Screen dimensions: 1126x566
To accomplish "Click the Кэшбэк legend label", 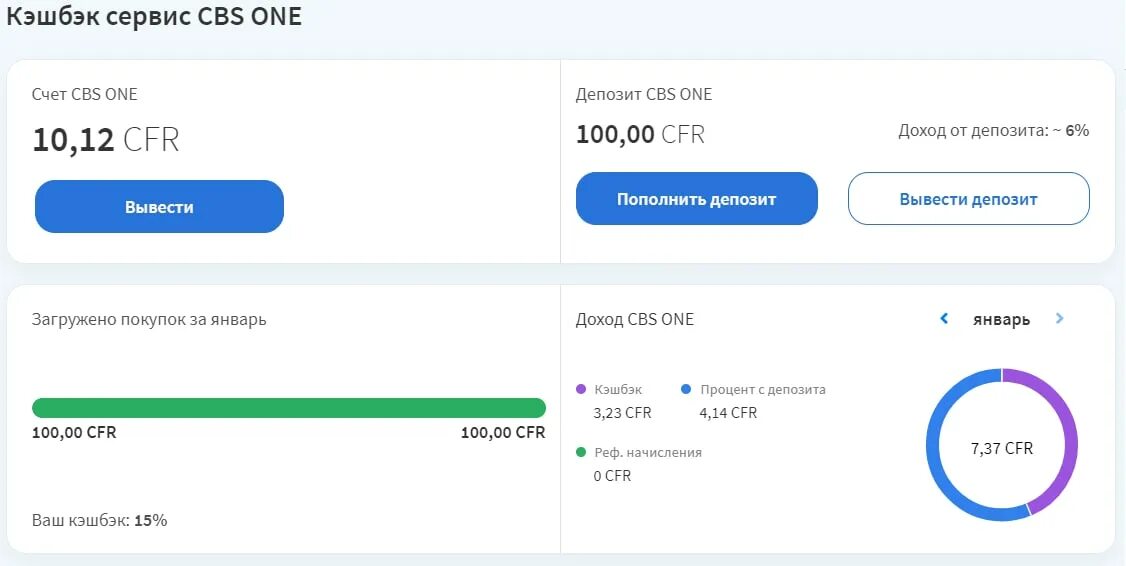I will point(618,389).
